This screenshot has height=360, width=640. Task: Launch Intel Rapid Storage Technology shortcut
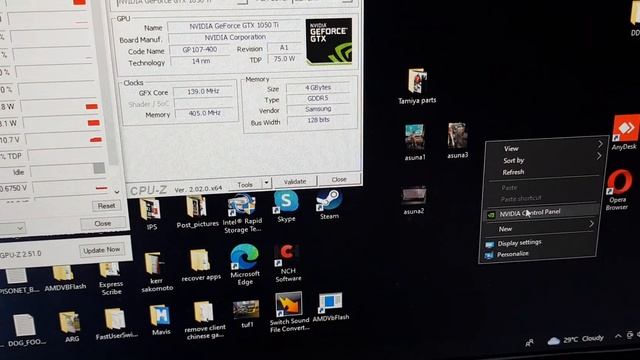pos(242,205)
